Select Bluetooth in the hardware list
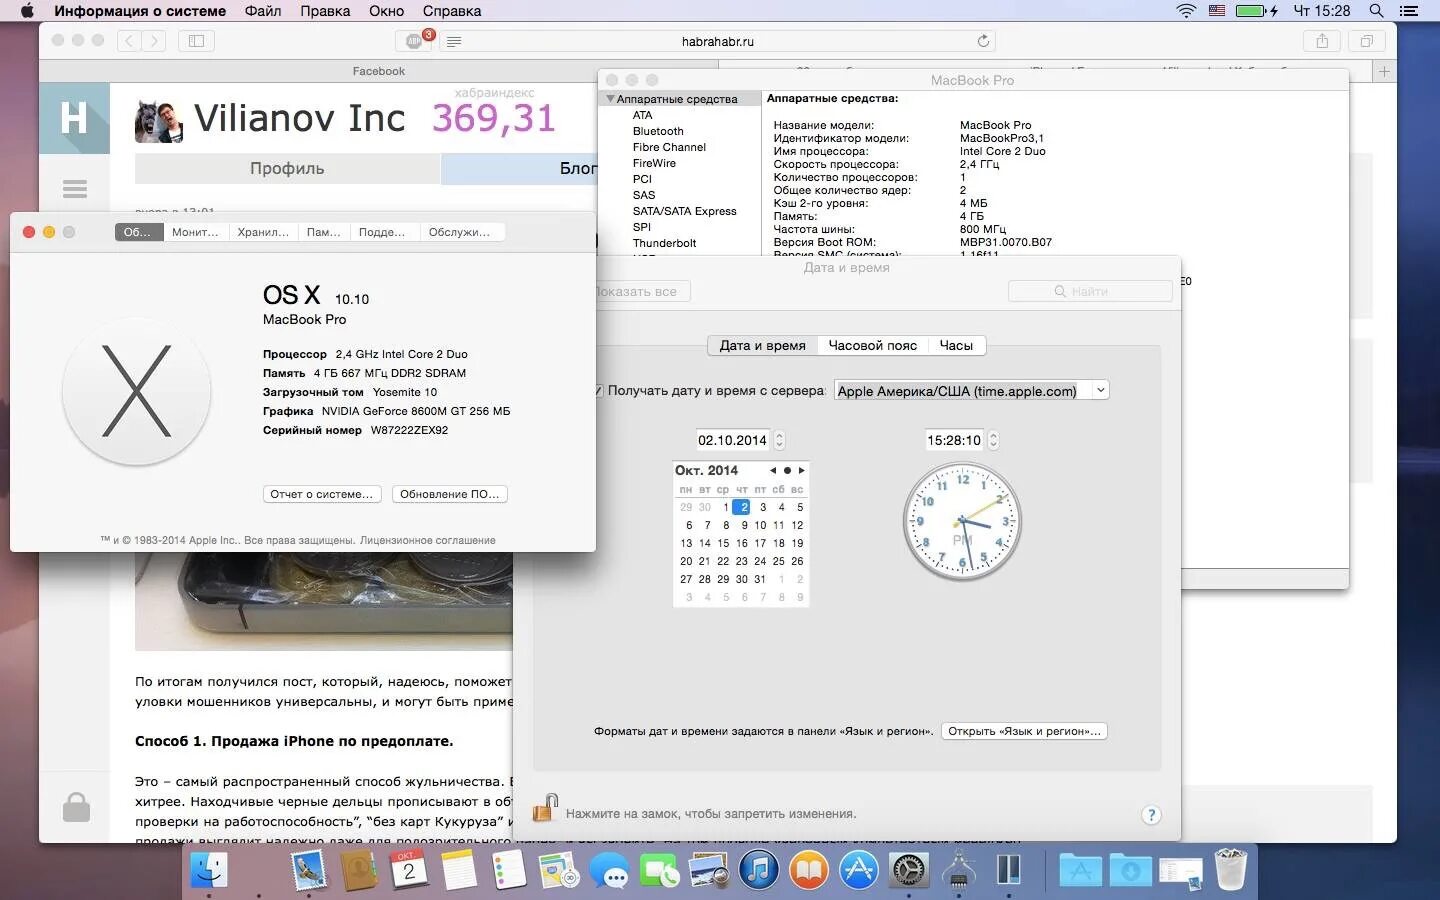This screenshot has width=1440, height=900. click(658, 131)
